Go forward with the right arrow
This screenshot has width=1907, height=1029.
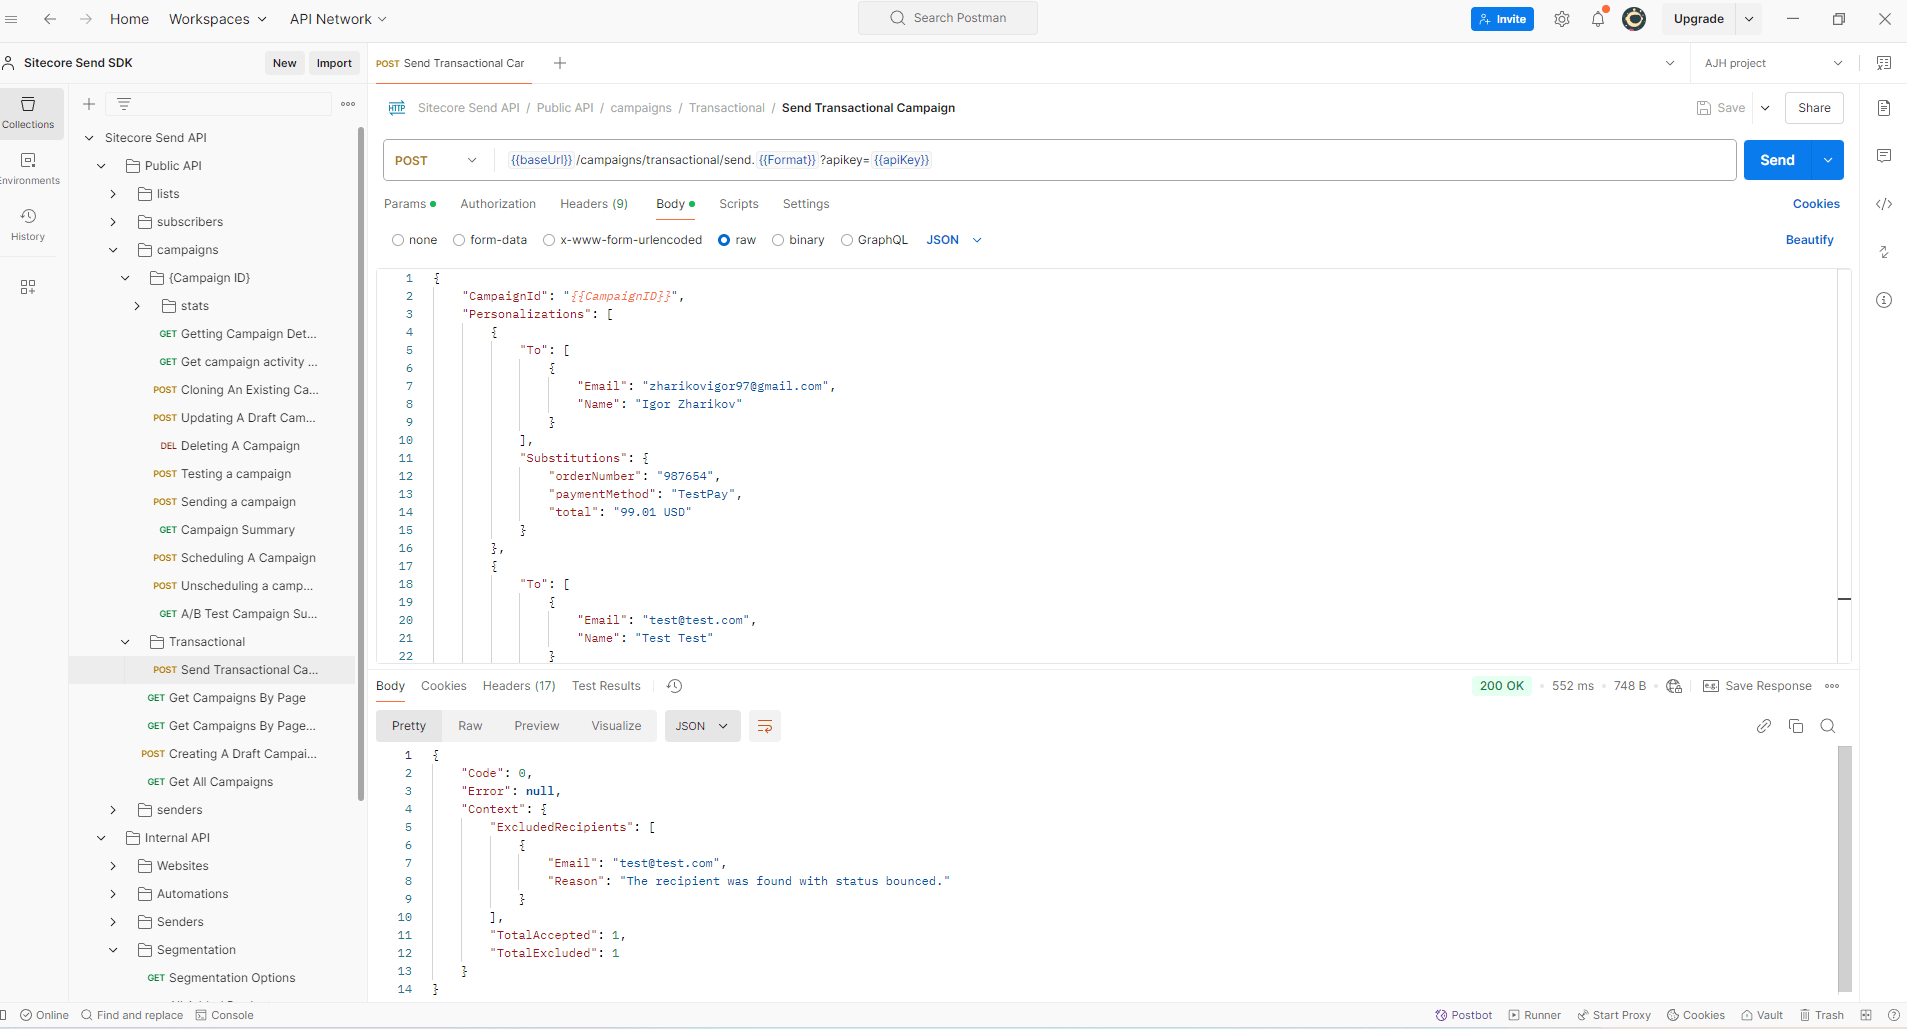tap(86, 19)
